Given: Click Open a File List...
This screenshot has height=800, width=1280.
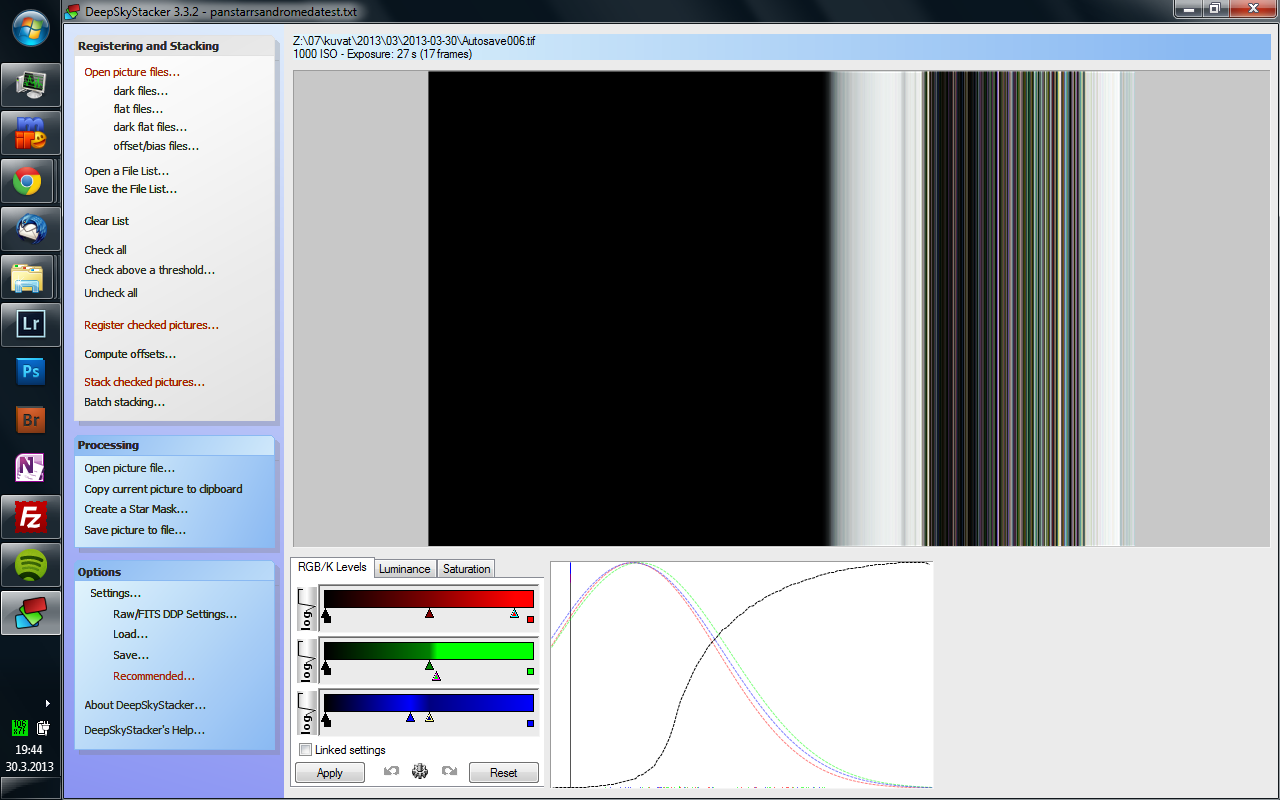Looking at the screenshot, I should tap(127, 171).
